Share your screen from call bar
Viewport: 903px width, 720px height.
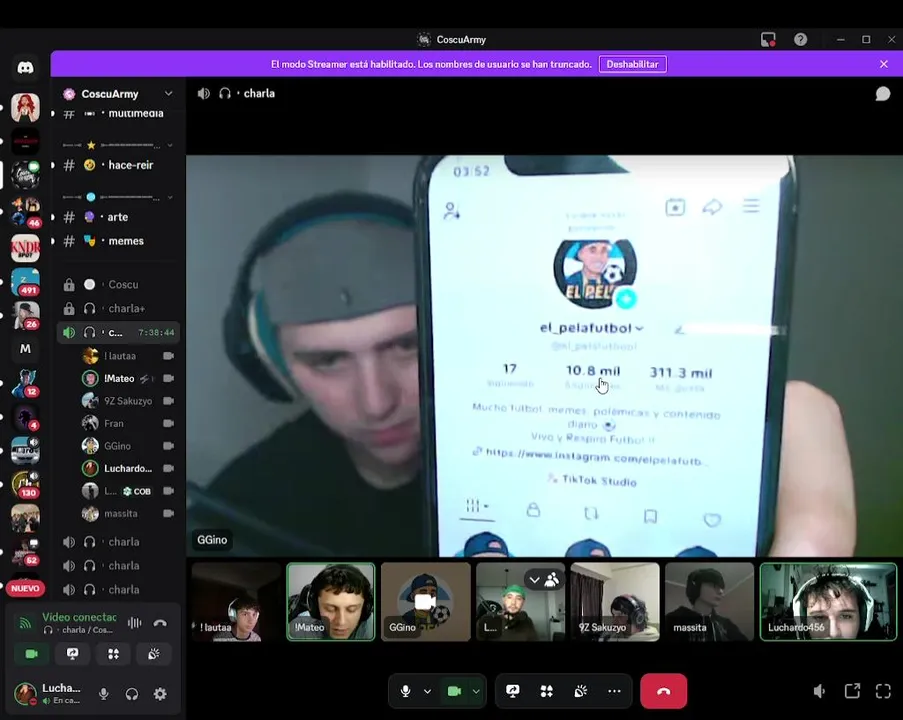click(x=513, y=691)
